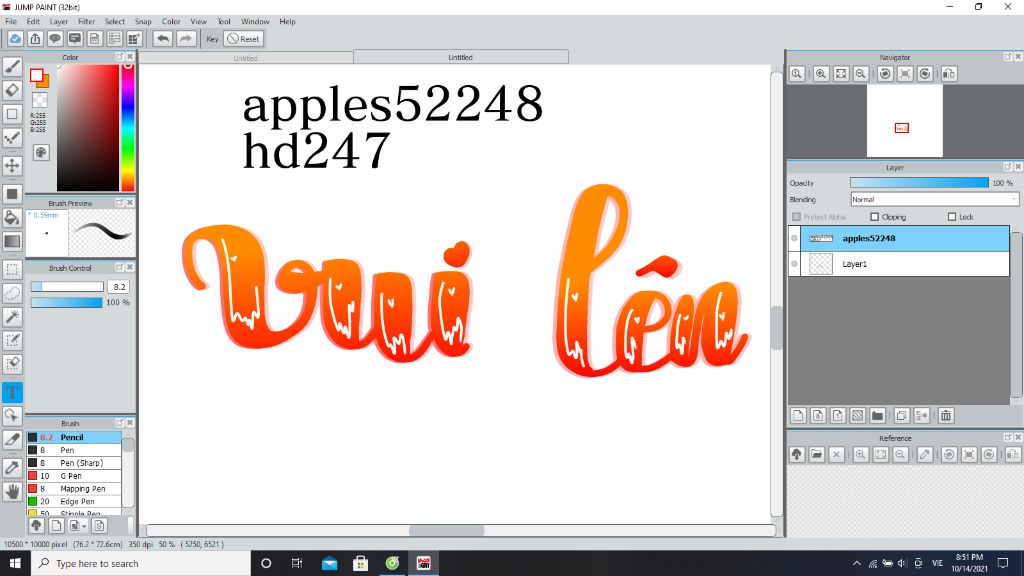Open the color palette icon in Color panel
Image resolution: width=1024 pixels, height=576 pixels.
tap(40, 152)
